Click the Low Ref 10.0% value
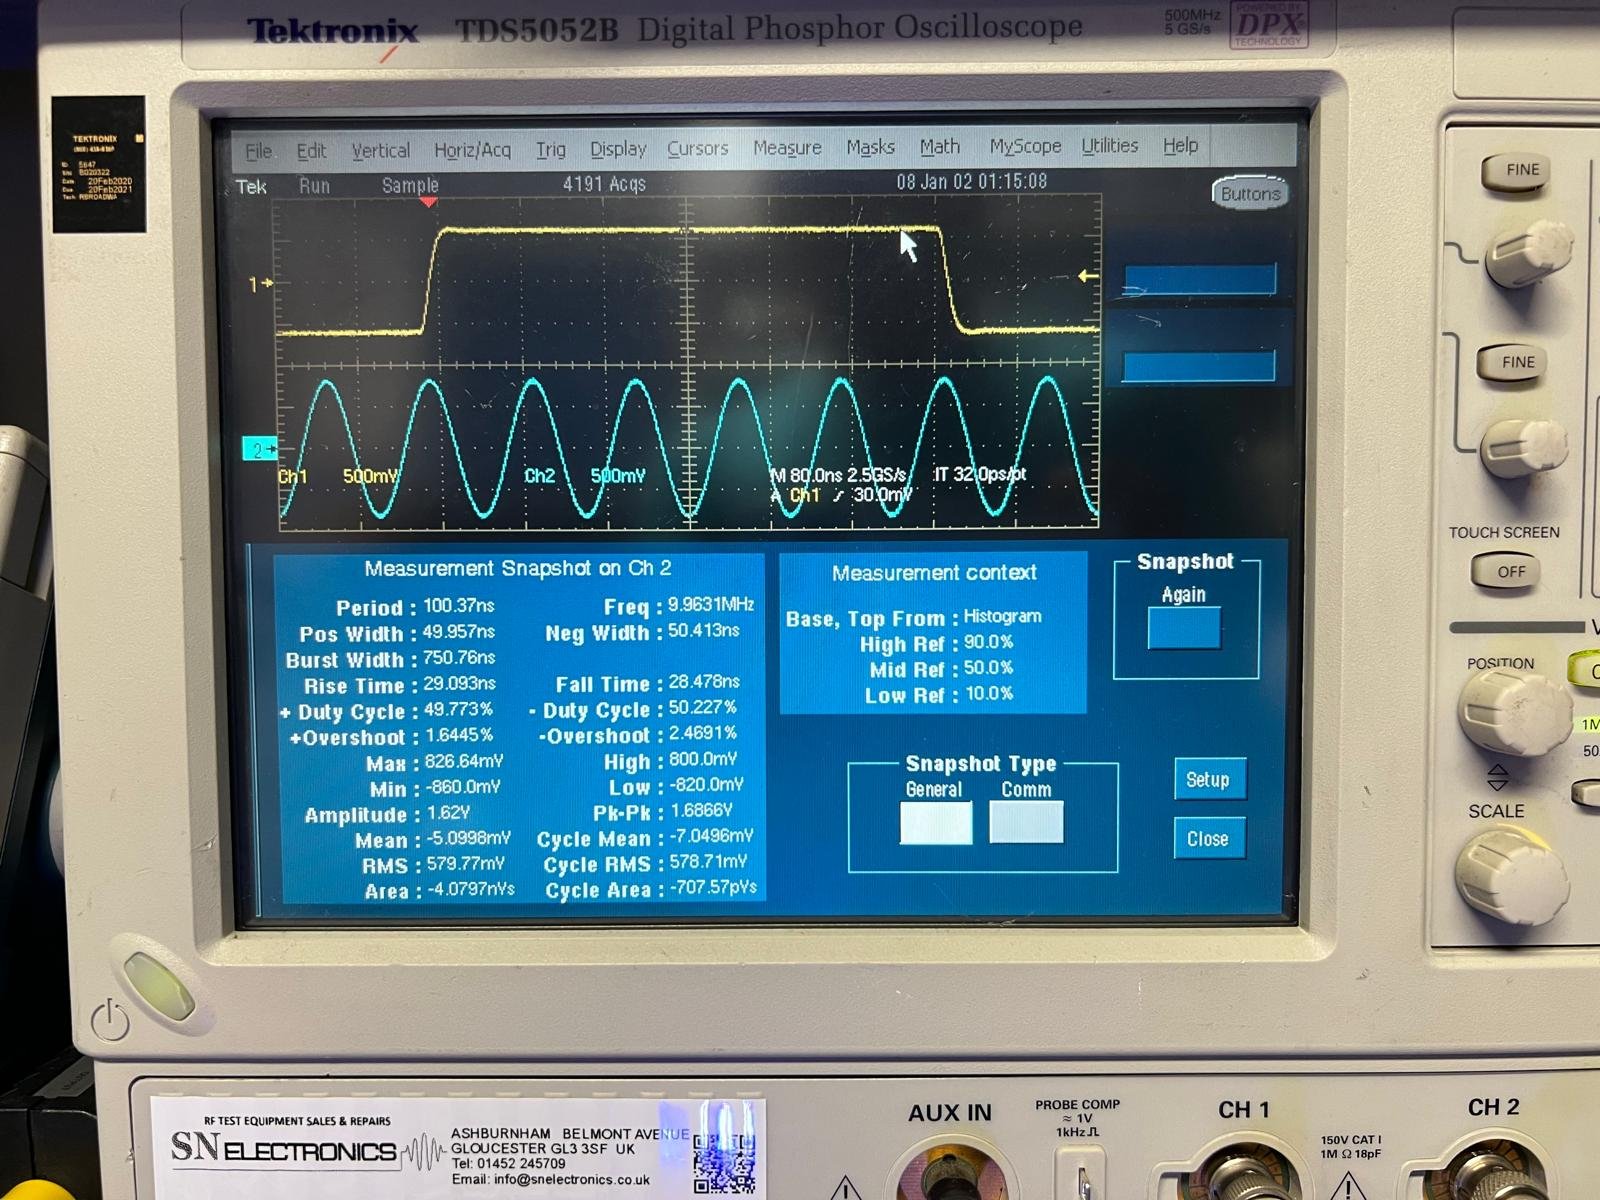Viewport: 1600px width, 1200px height. 988,694
